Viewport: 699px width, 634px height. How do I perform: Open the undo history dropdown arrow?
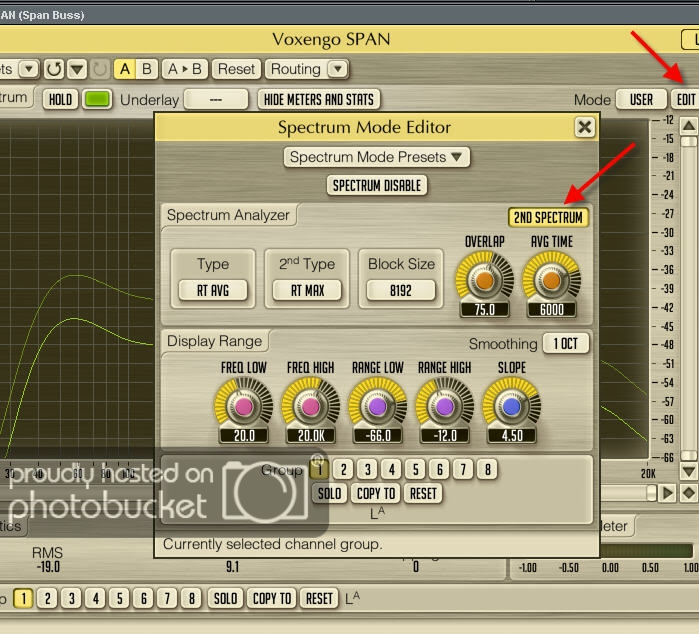click(x=77, y=70)
